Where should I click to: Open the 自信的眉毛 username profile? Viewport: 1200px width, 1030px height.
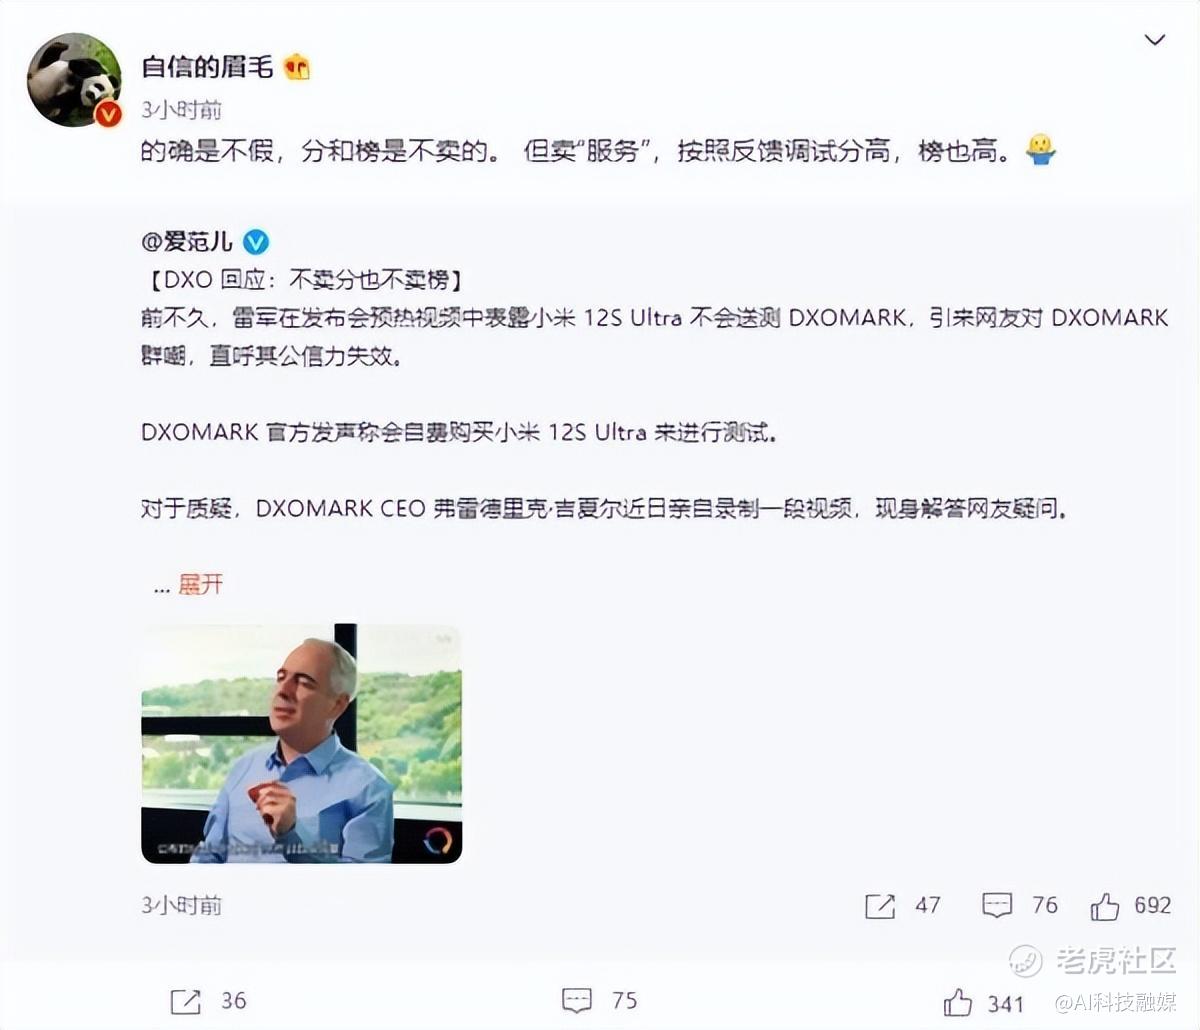[x=207, y=67]
